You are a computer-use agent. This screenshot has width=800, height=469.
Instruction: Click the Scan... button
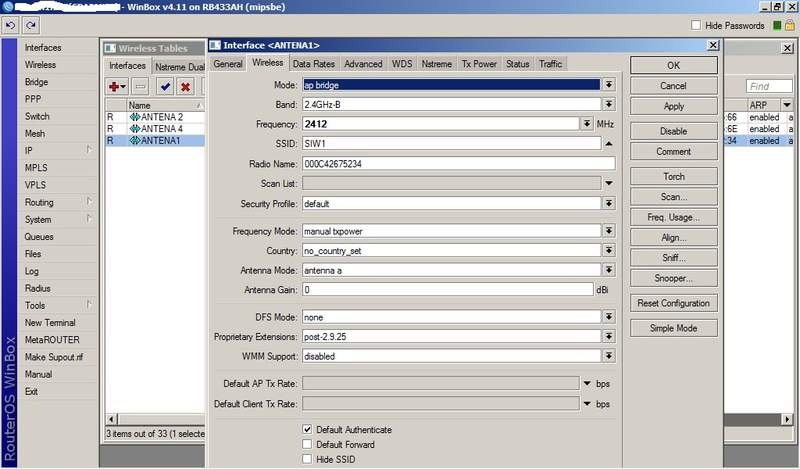click(x=673, y=196)
